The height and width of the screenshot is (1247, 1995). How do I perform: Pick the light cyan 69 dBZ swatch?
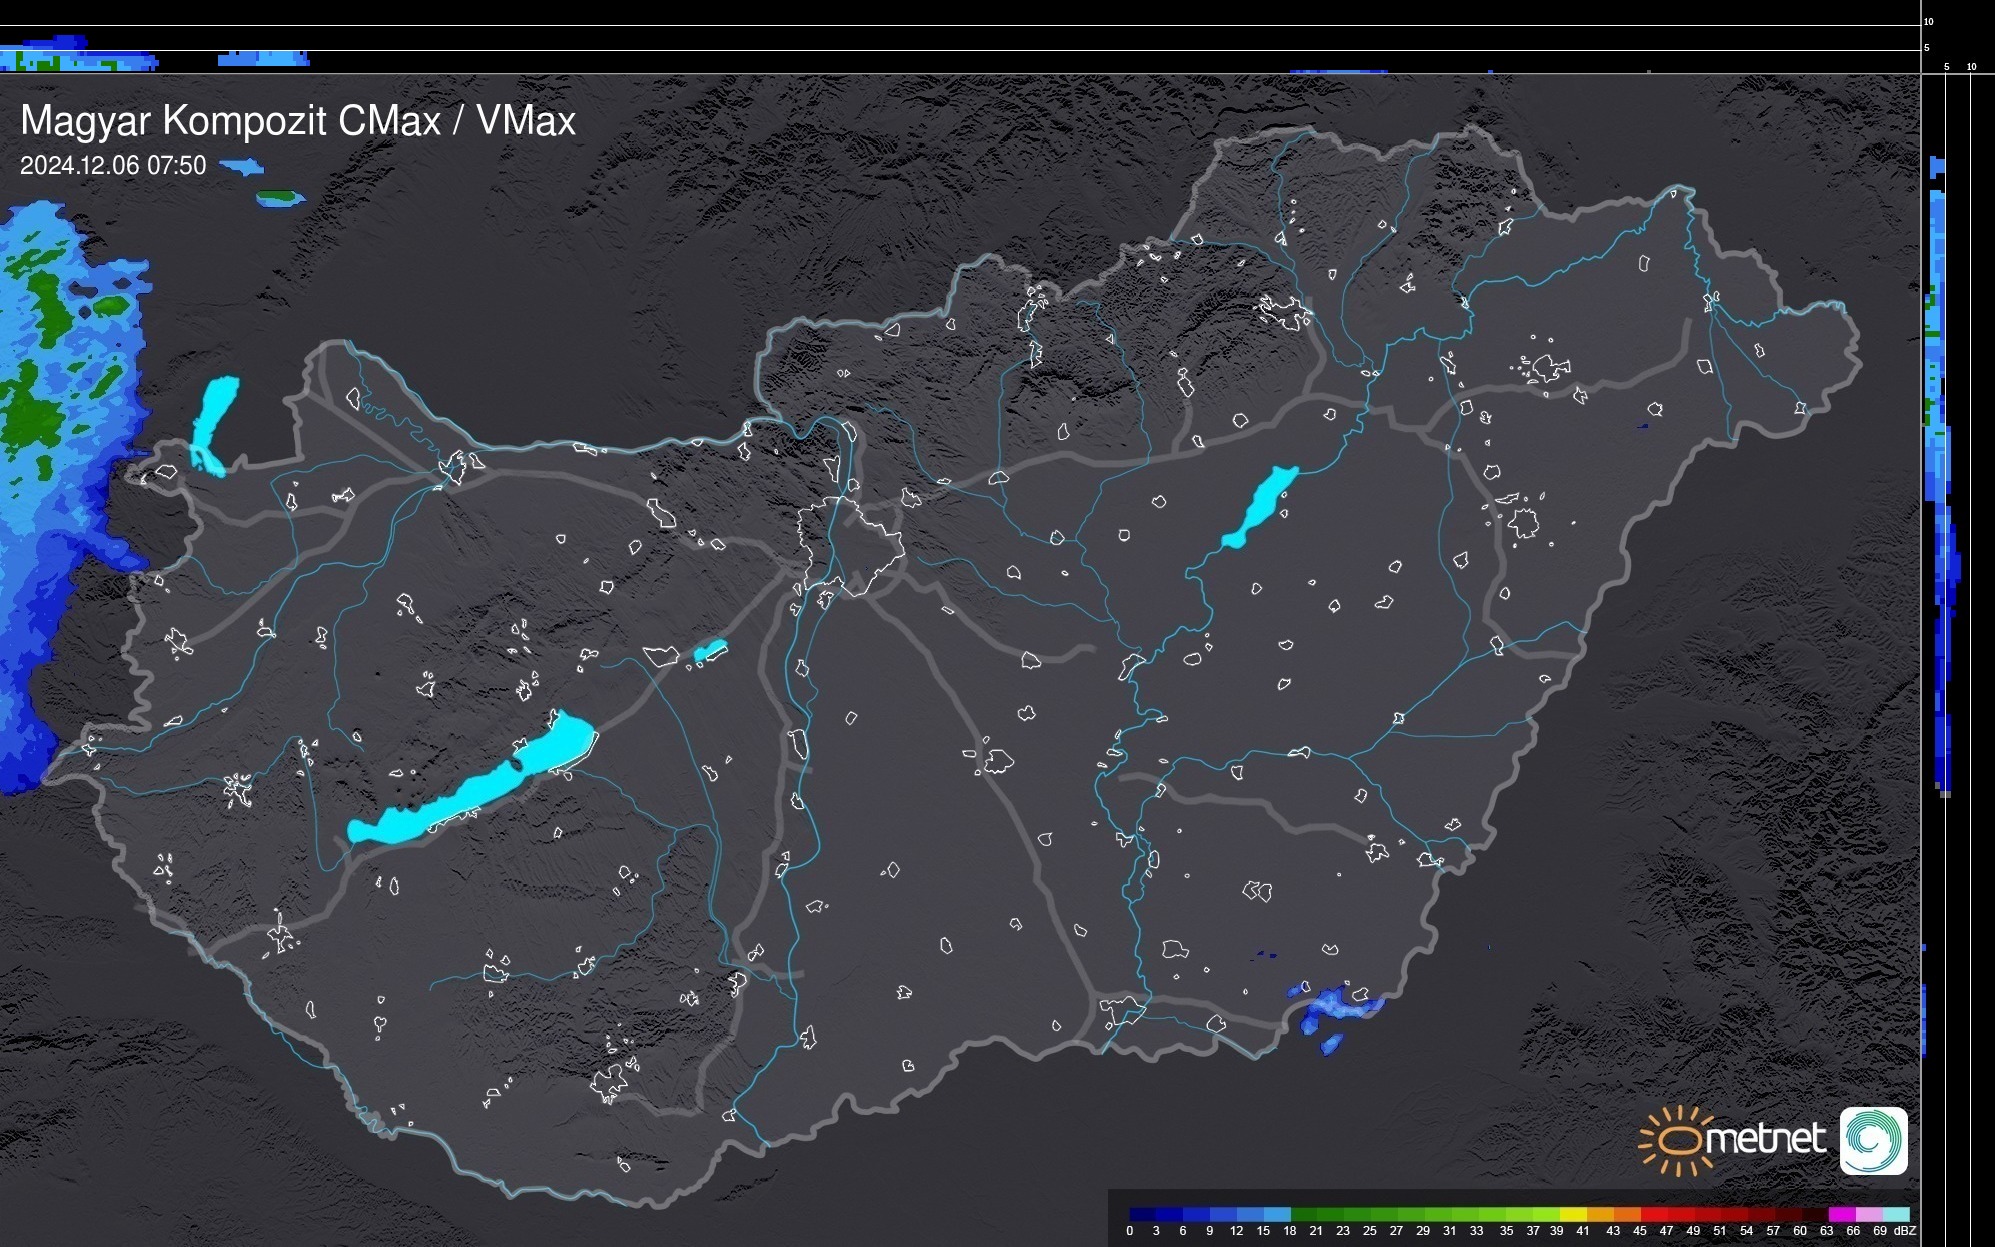tap(1895, 1214)
